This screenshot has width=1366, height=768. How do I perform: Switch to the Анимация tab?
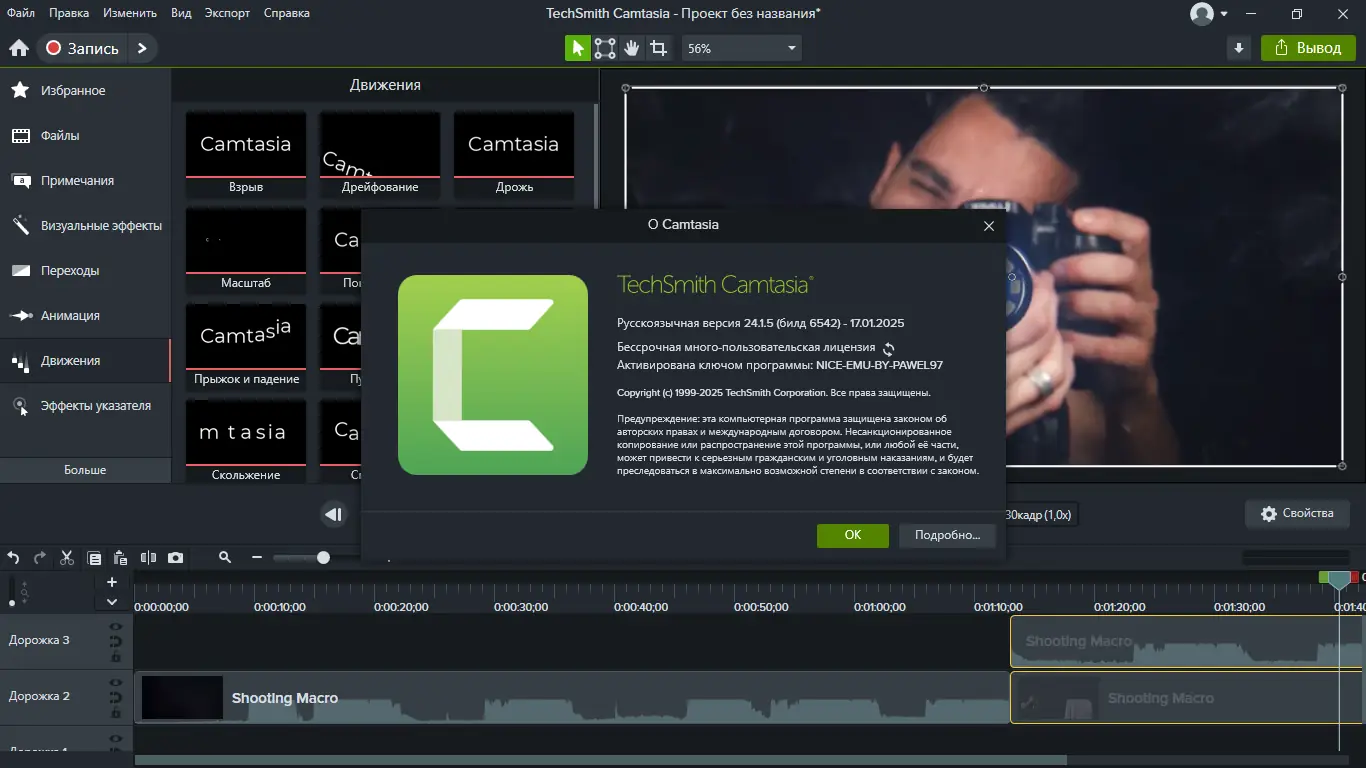[x=85, y=316]
